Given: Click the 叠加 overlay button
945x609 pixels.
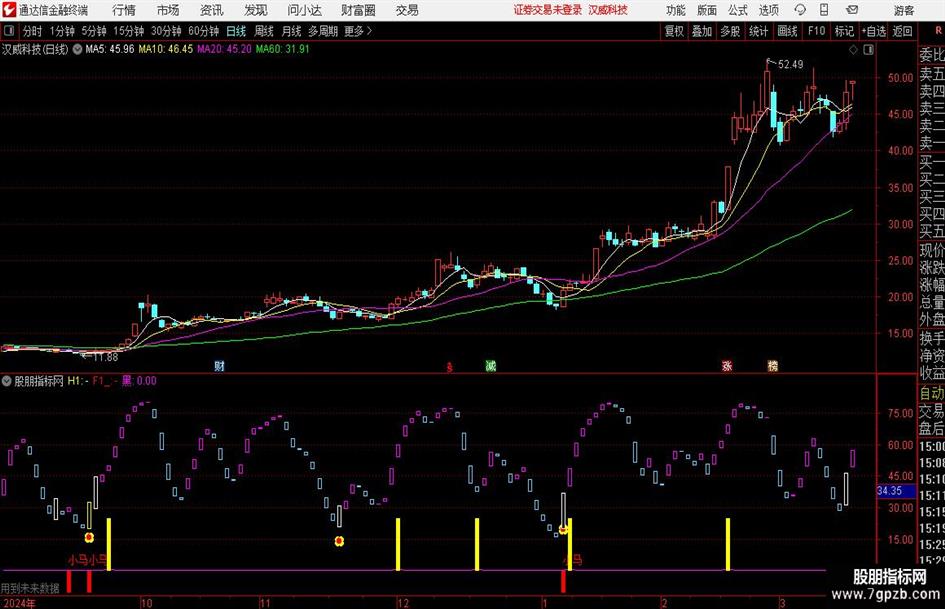Looking at the screenshot, I should pyautogui.click(x=702, y=31).
